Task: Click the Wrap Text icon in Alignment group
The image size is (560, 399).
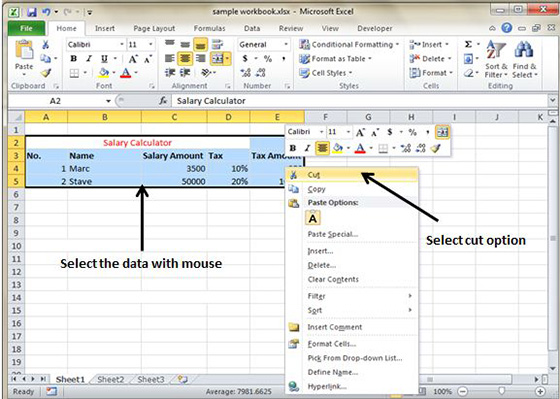Action: pos(217,45)
